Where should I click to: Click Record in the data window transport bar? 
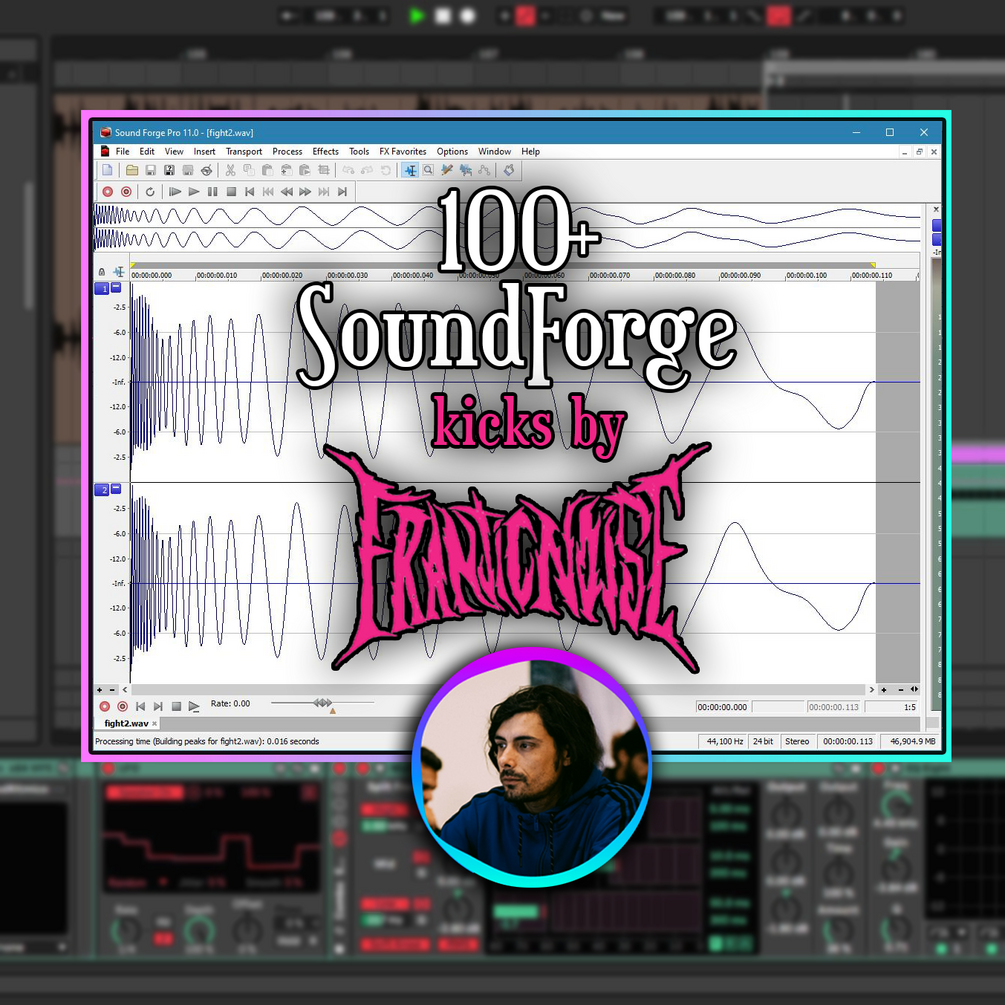[104, 706]
